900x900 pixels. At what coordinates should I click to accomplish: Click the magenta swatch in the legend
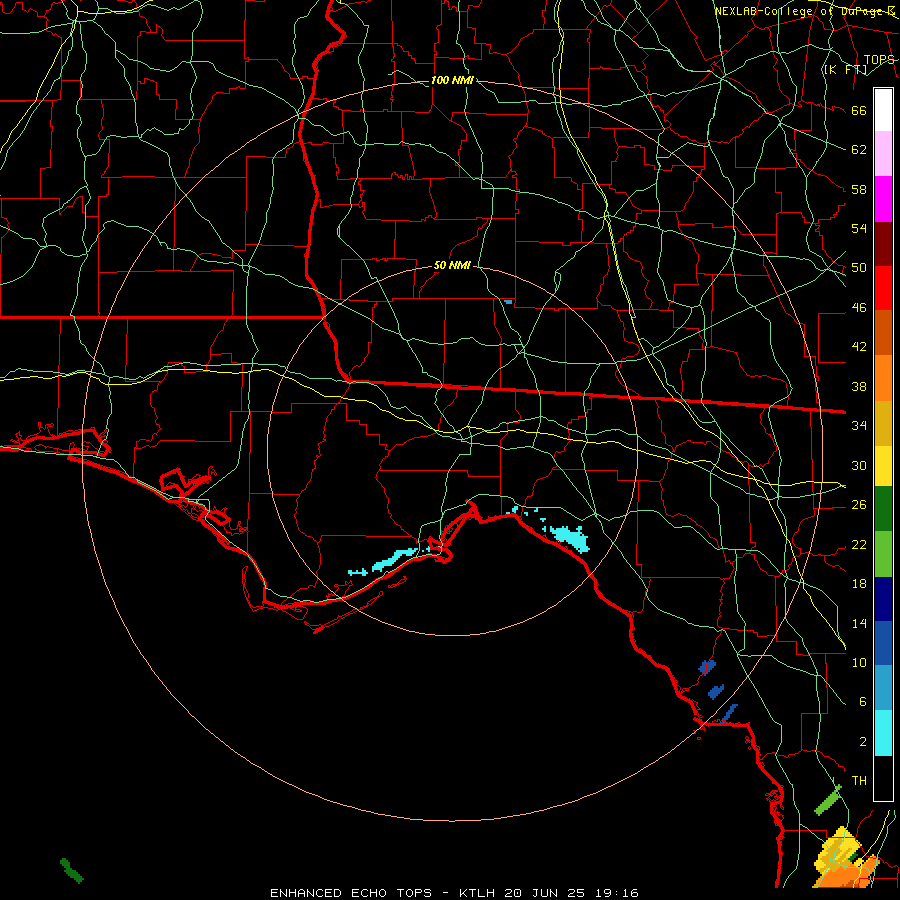coord(883,199)
